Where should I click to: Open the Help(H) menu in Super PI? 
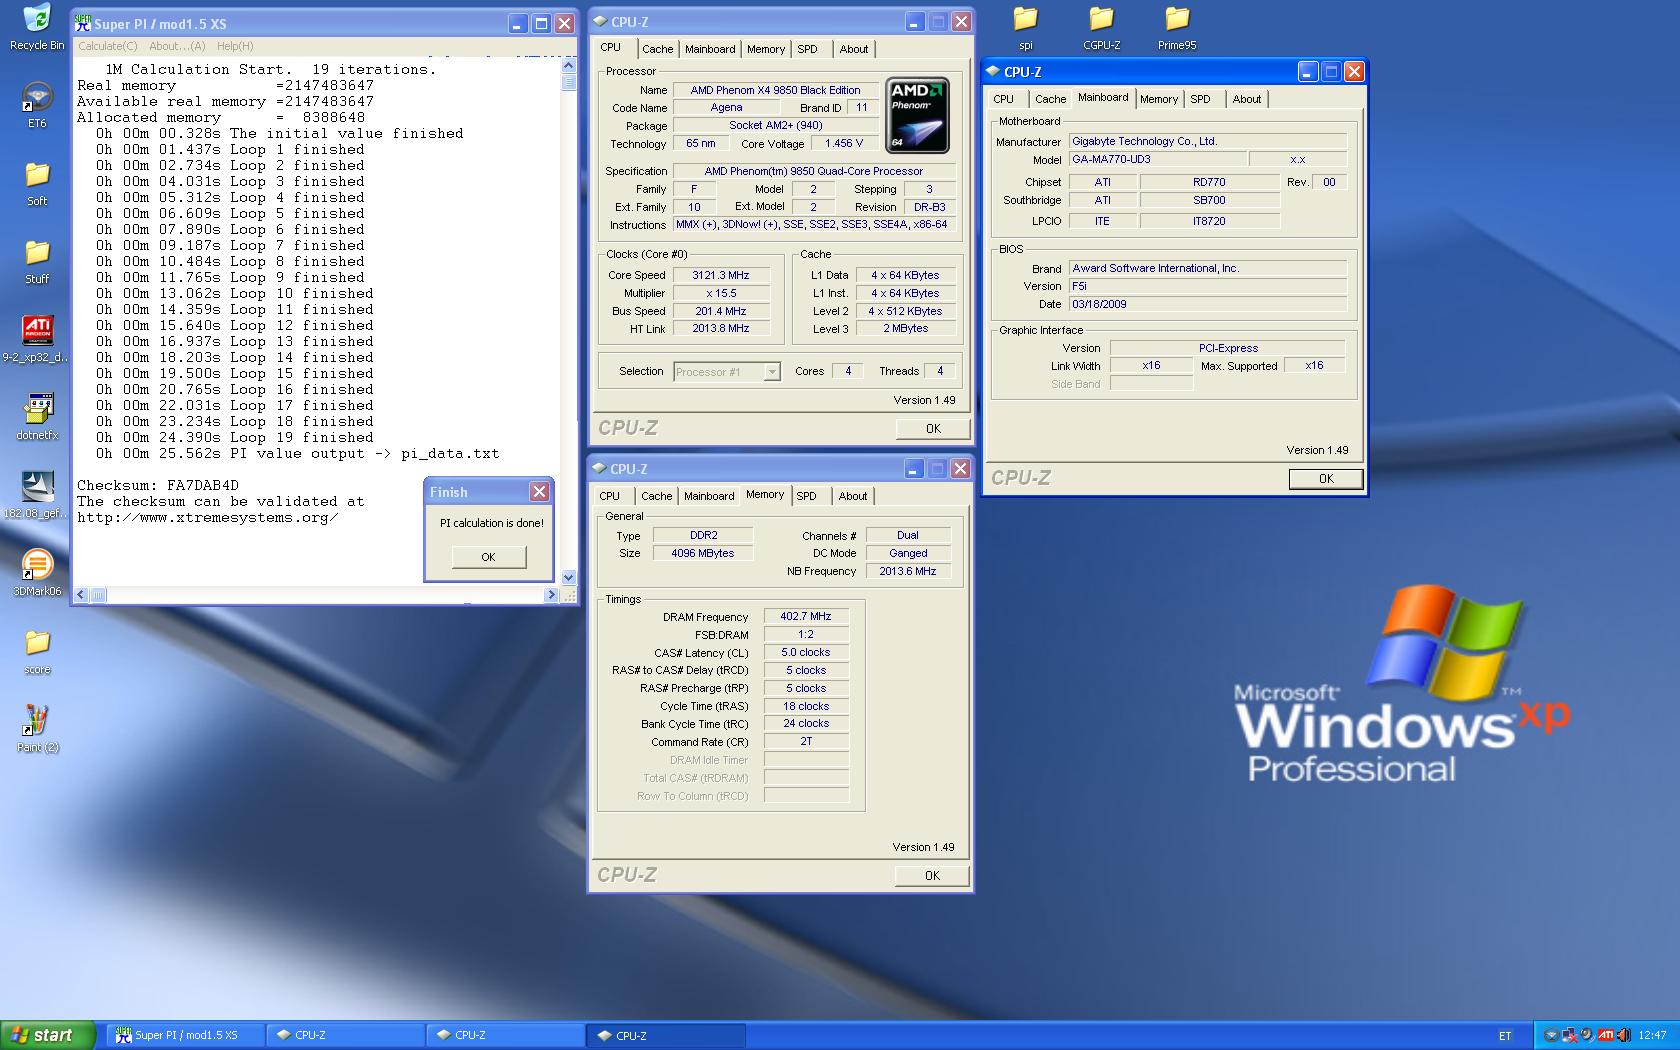point(235,46)
